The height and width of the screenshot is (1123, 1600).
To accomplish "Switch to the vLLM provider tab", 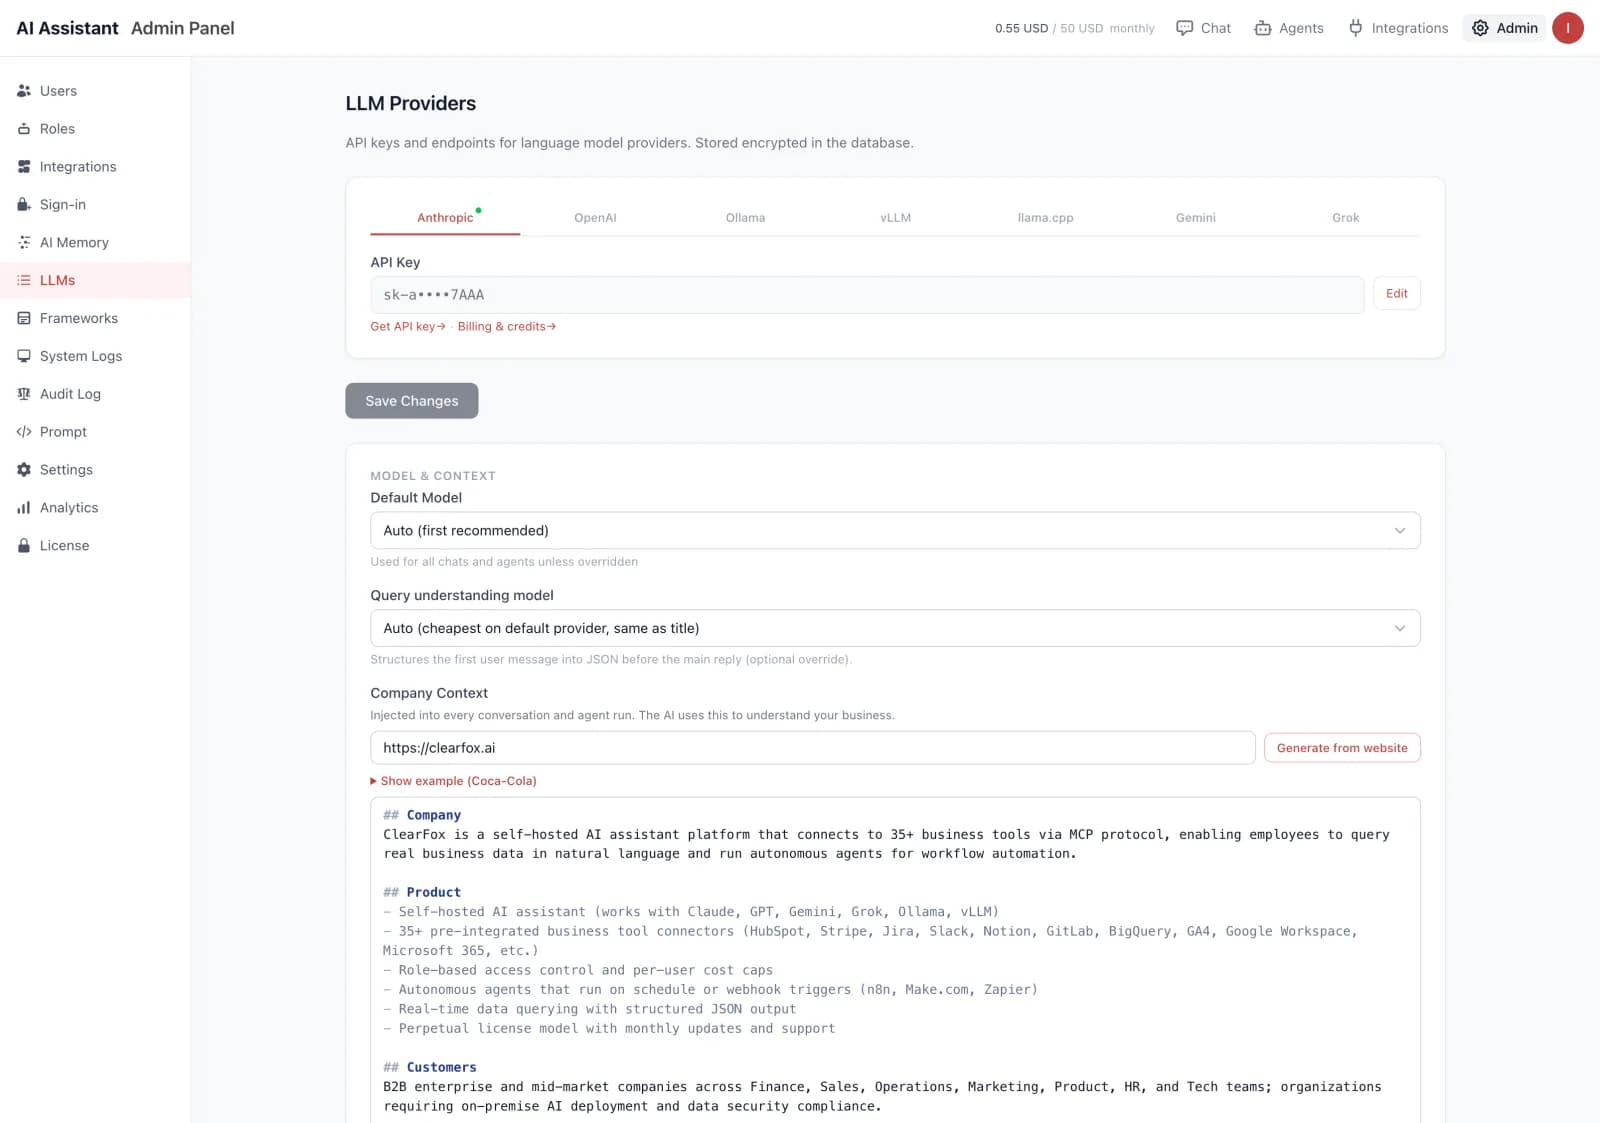I will (895, 218).
